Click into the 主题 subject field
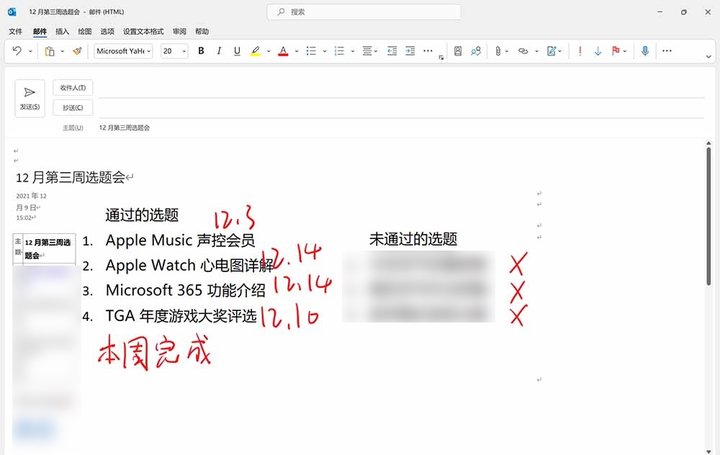720x455 pixels. (x=400, y=128)
